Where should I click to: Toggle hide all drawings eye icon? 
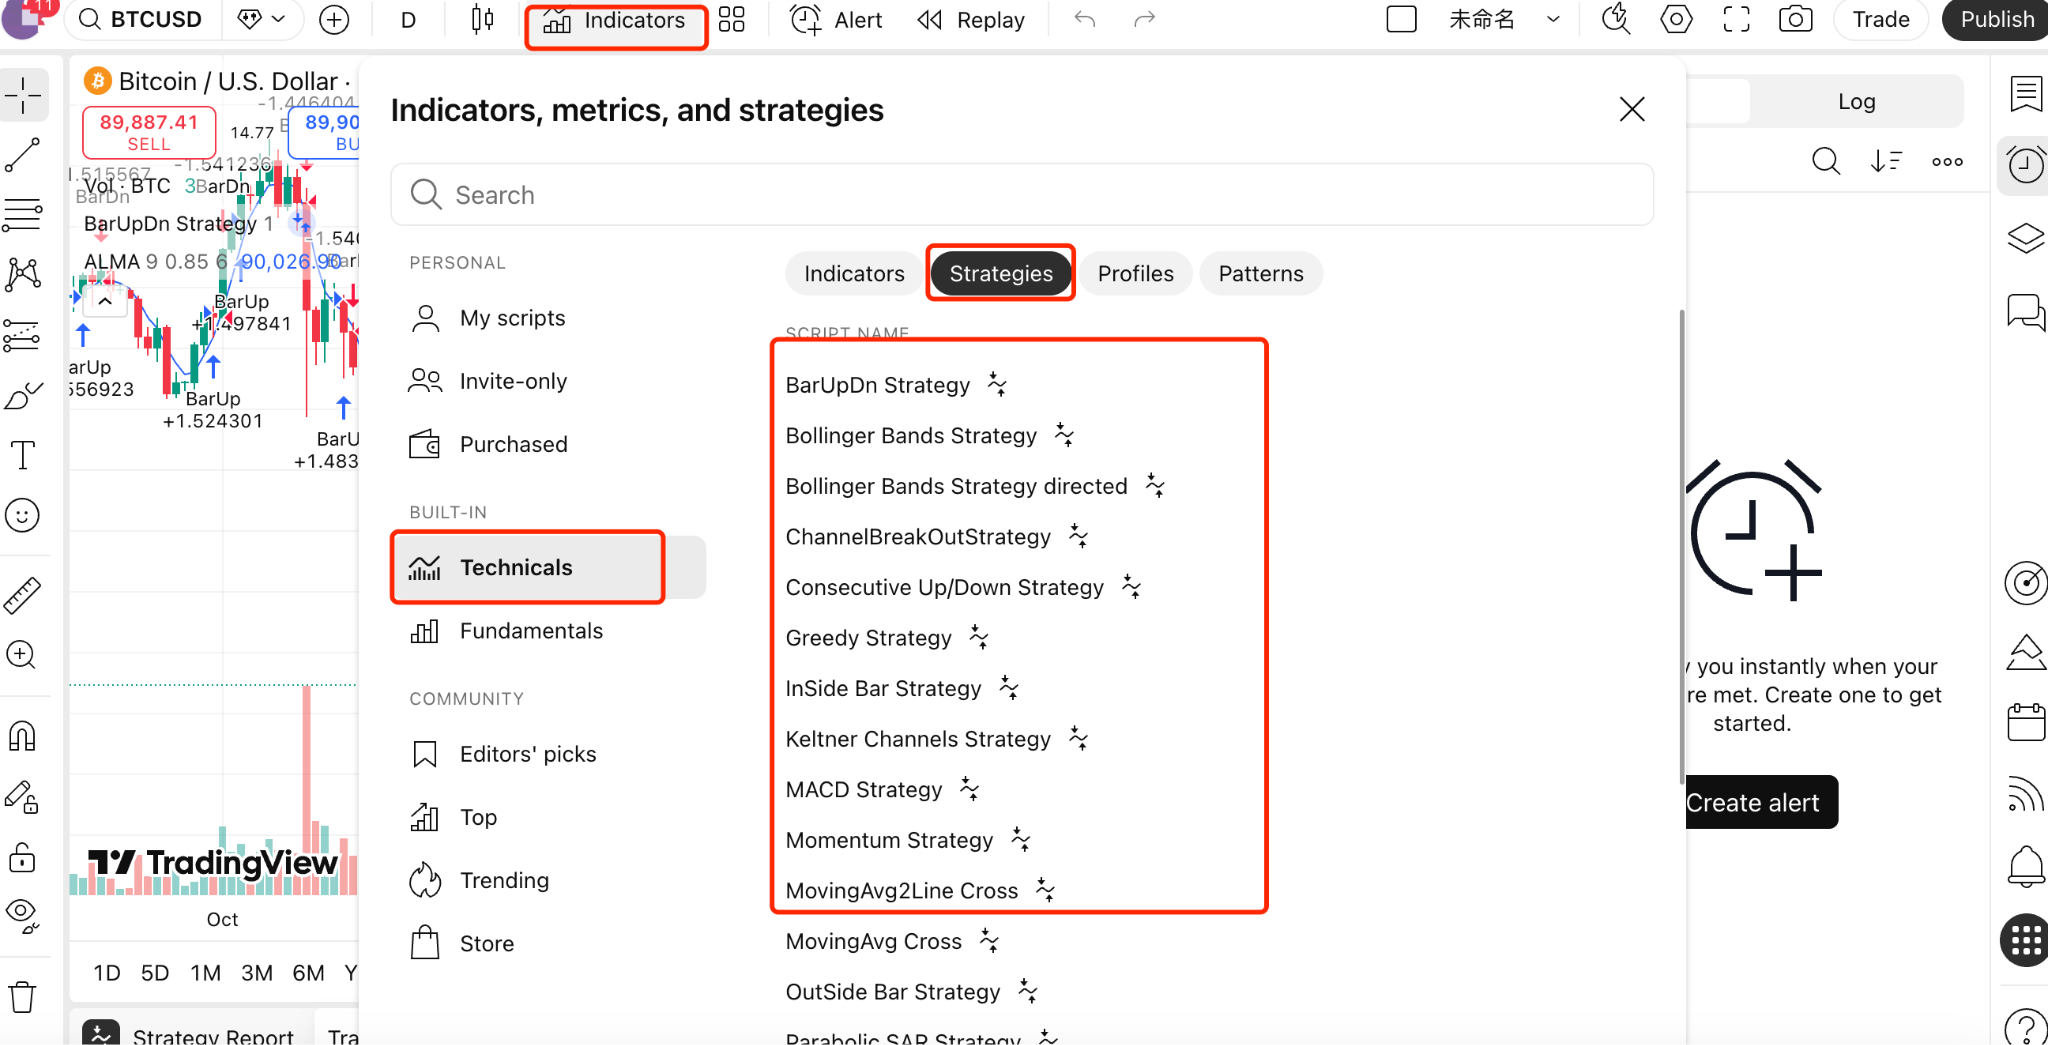click(x=23, y=915)
